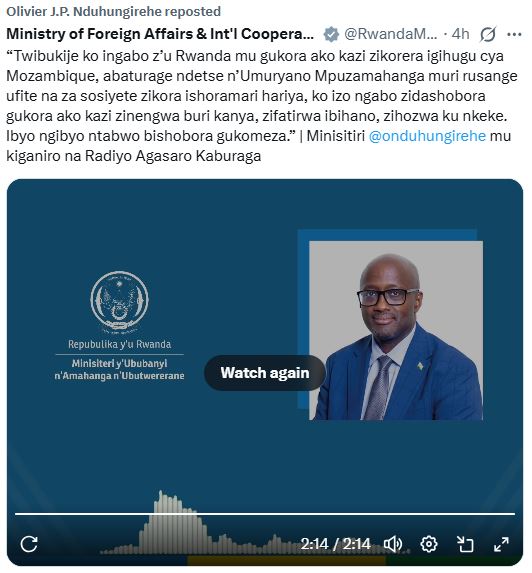Open the three-dot more options menu
The height and width of the screenshot is (573, 532).
pos(514,34)
